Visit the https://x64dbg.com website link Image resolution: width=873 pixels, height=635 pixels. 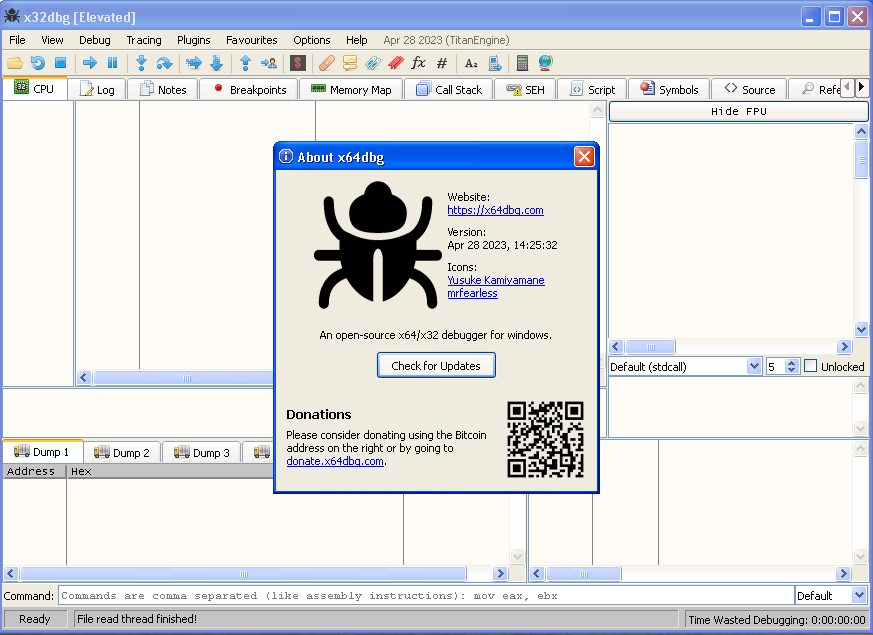494,210
